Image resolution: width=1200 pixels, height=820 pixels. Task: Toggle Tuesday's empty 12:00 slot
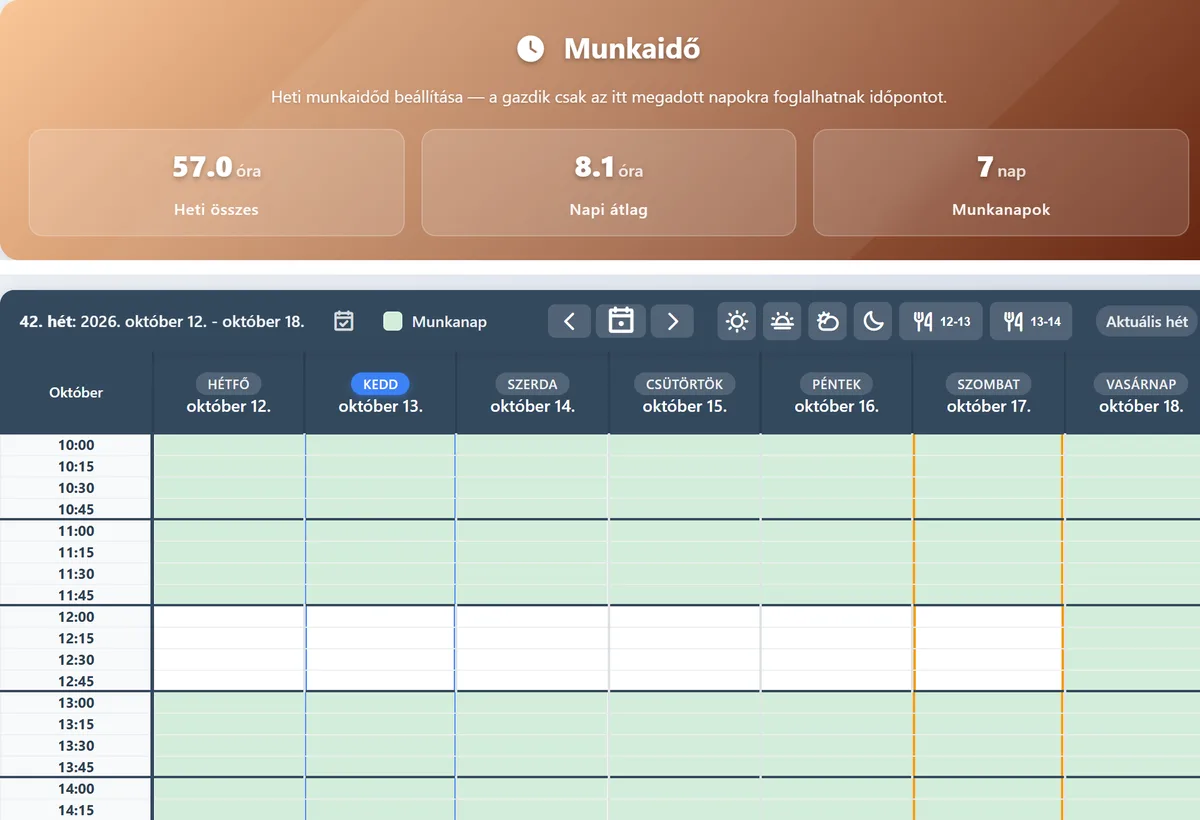(x=381, y=617)
